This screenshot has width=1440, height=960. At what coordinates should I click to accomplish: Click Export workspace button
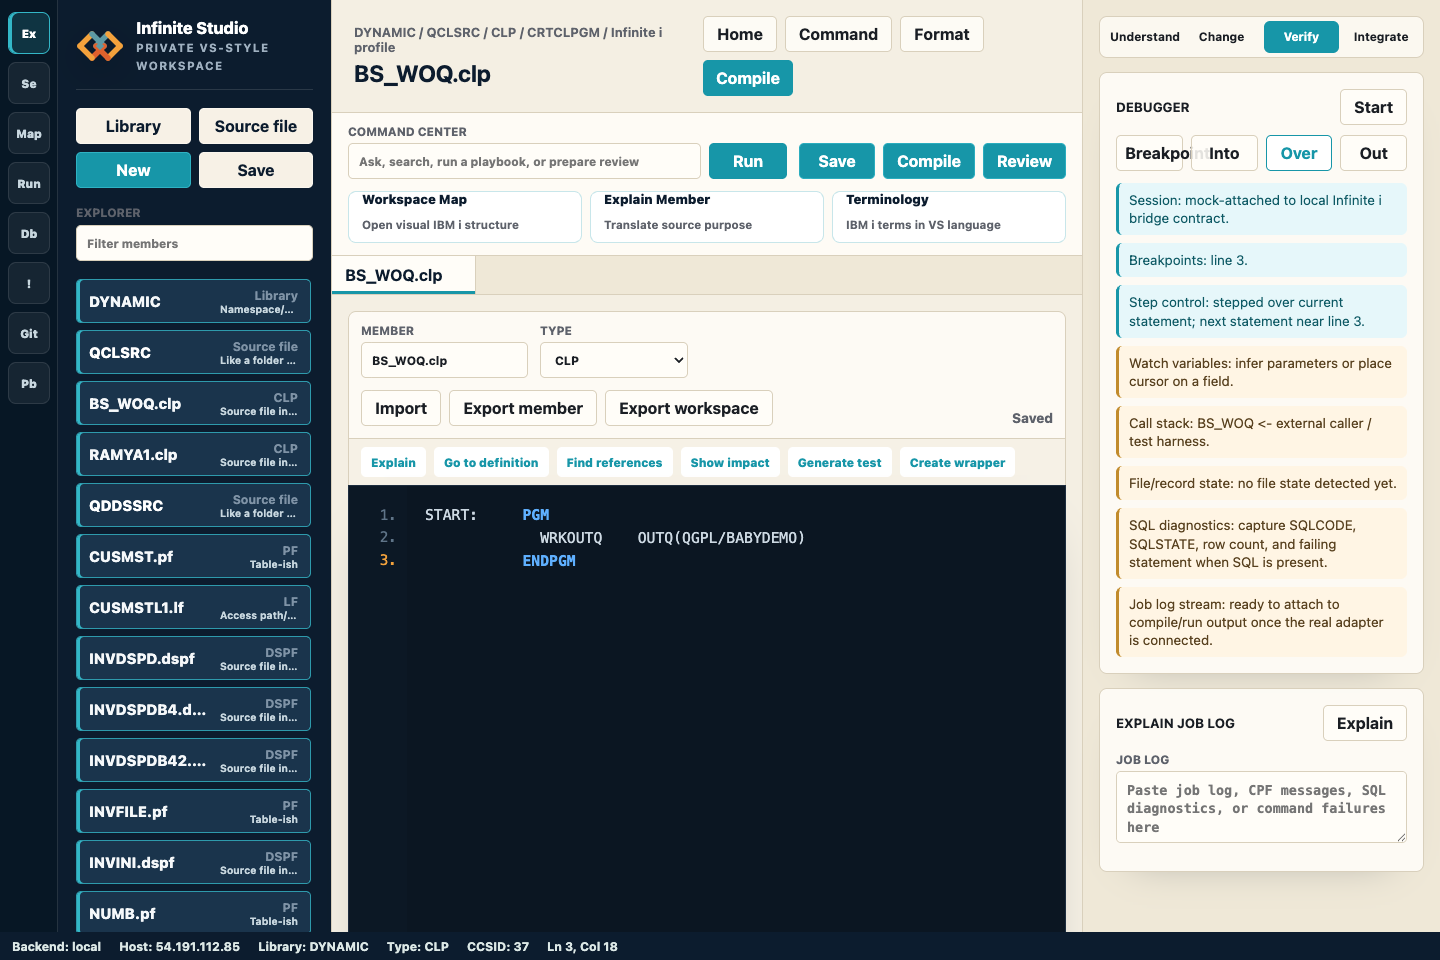point(689,408)
